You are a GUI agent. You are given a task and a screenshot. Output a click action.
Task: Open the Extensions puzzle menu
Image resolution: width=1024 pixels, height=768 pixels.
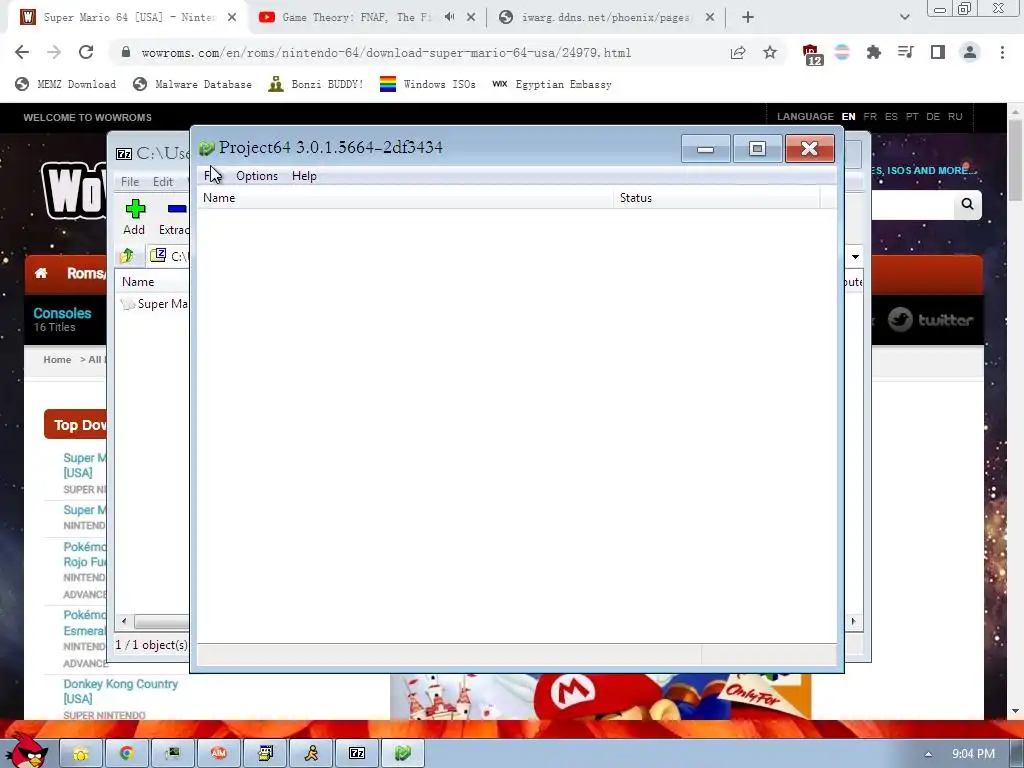[873, 52]
